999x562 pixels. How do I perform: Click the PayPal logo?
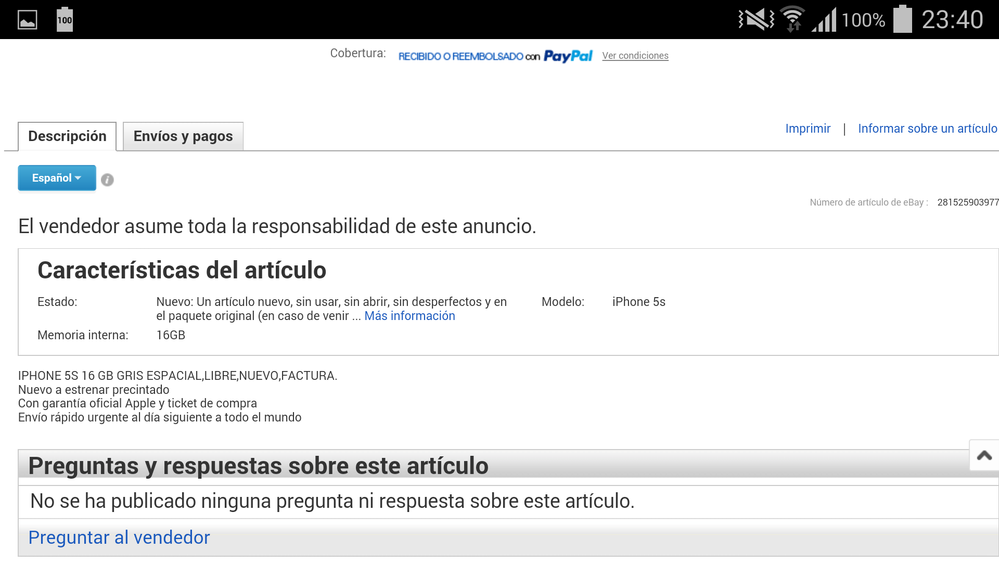pos(567,56)
